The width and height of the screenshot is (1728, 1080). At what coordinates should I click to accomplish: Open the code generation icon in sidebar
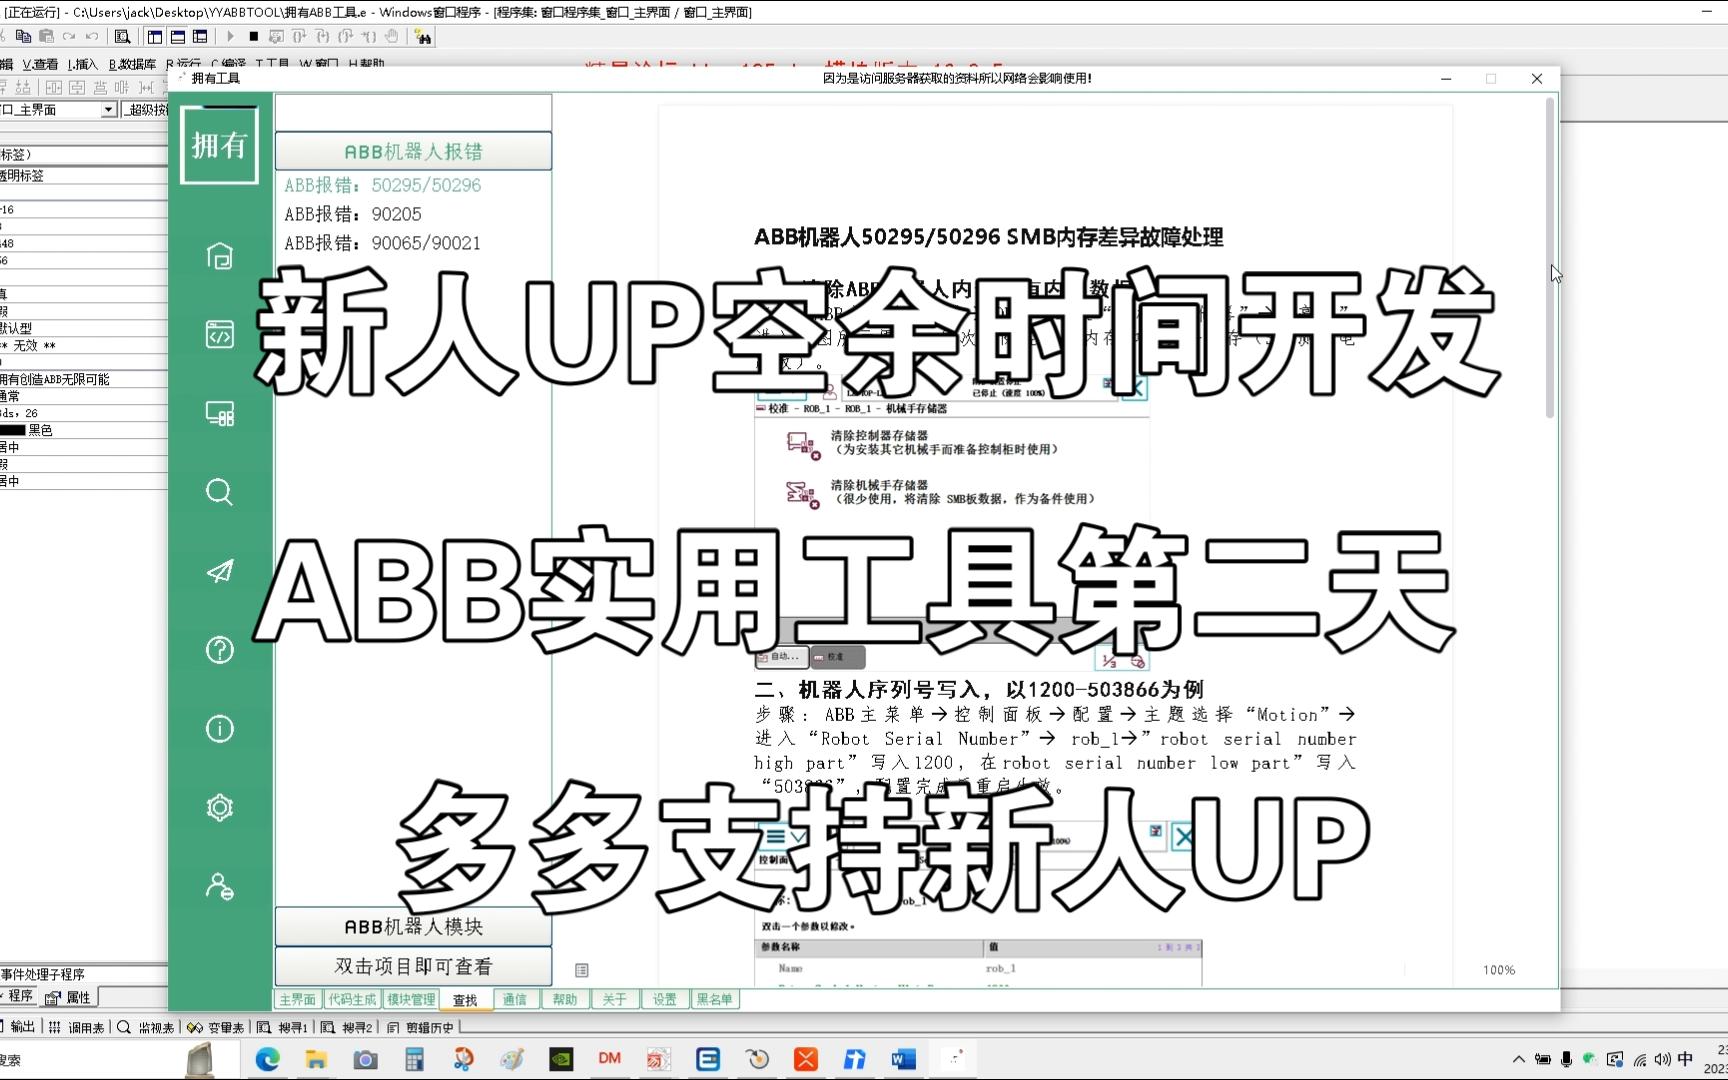219,335
